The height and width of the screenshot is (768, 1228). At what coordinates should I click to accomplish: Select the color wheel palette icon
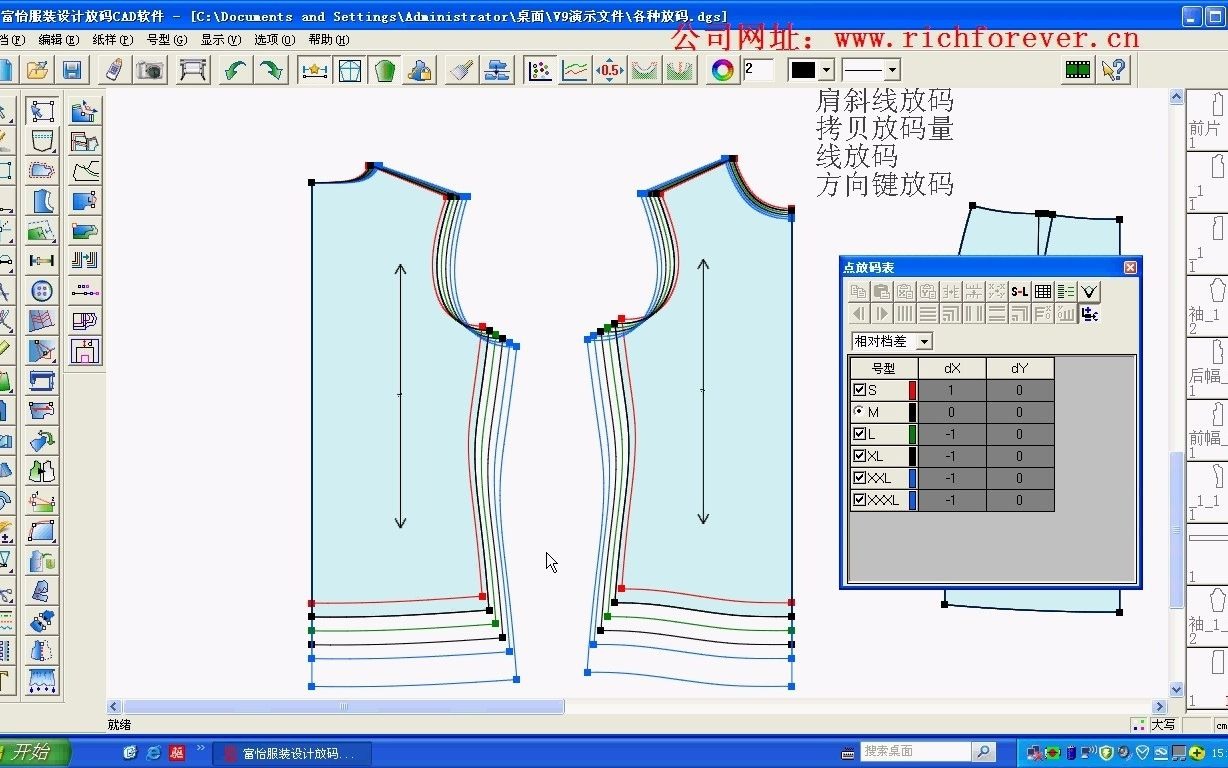coord(722,69)
